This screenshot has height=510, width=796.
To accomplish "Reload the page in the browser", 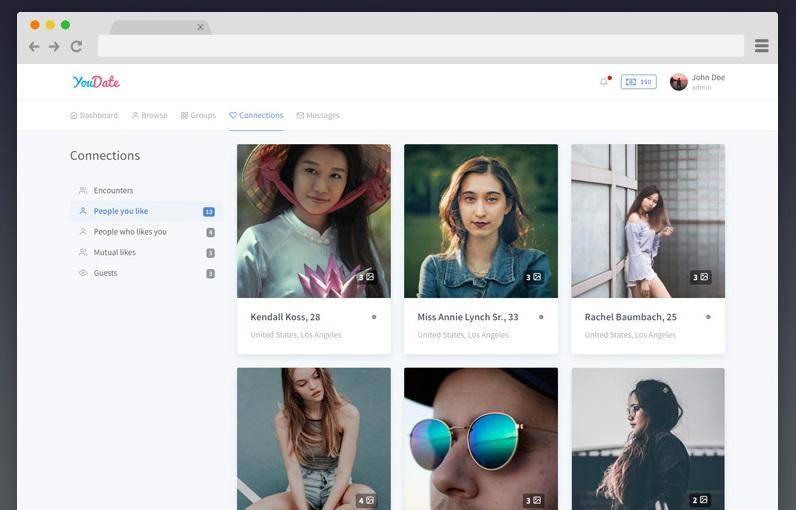I will click(x=77, y=47).
